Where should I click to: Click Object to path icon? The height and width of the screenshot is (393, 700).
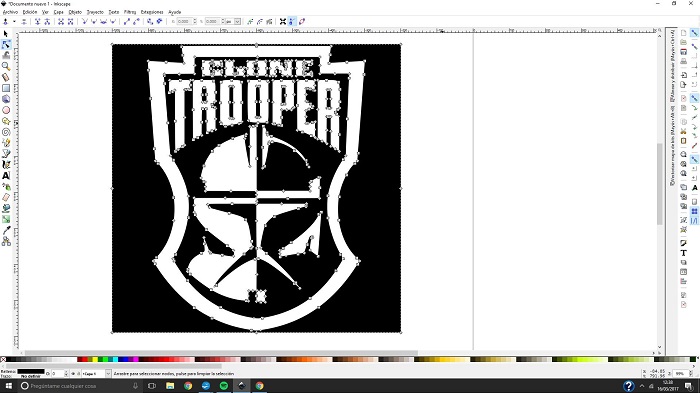click(150, 21)
